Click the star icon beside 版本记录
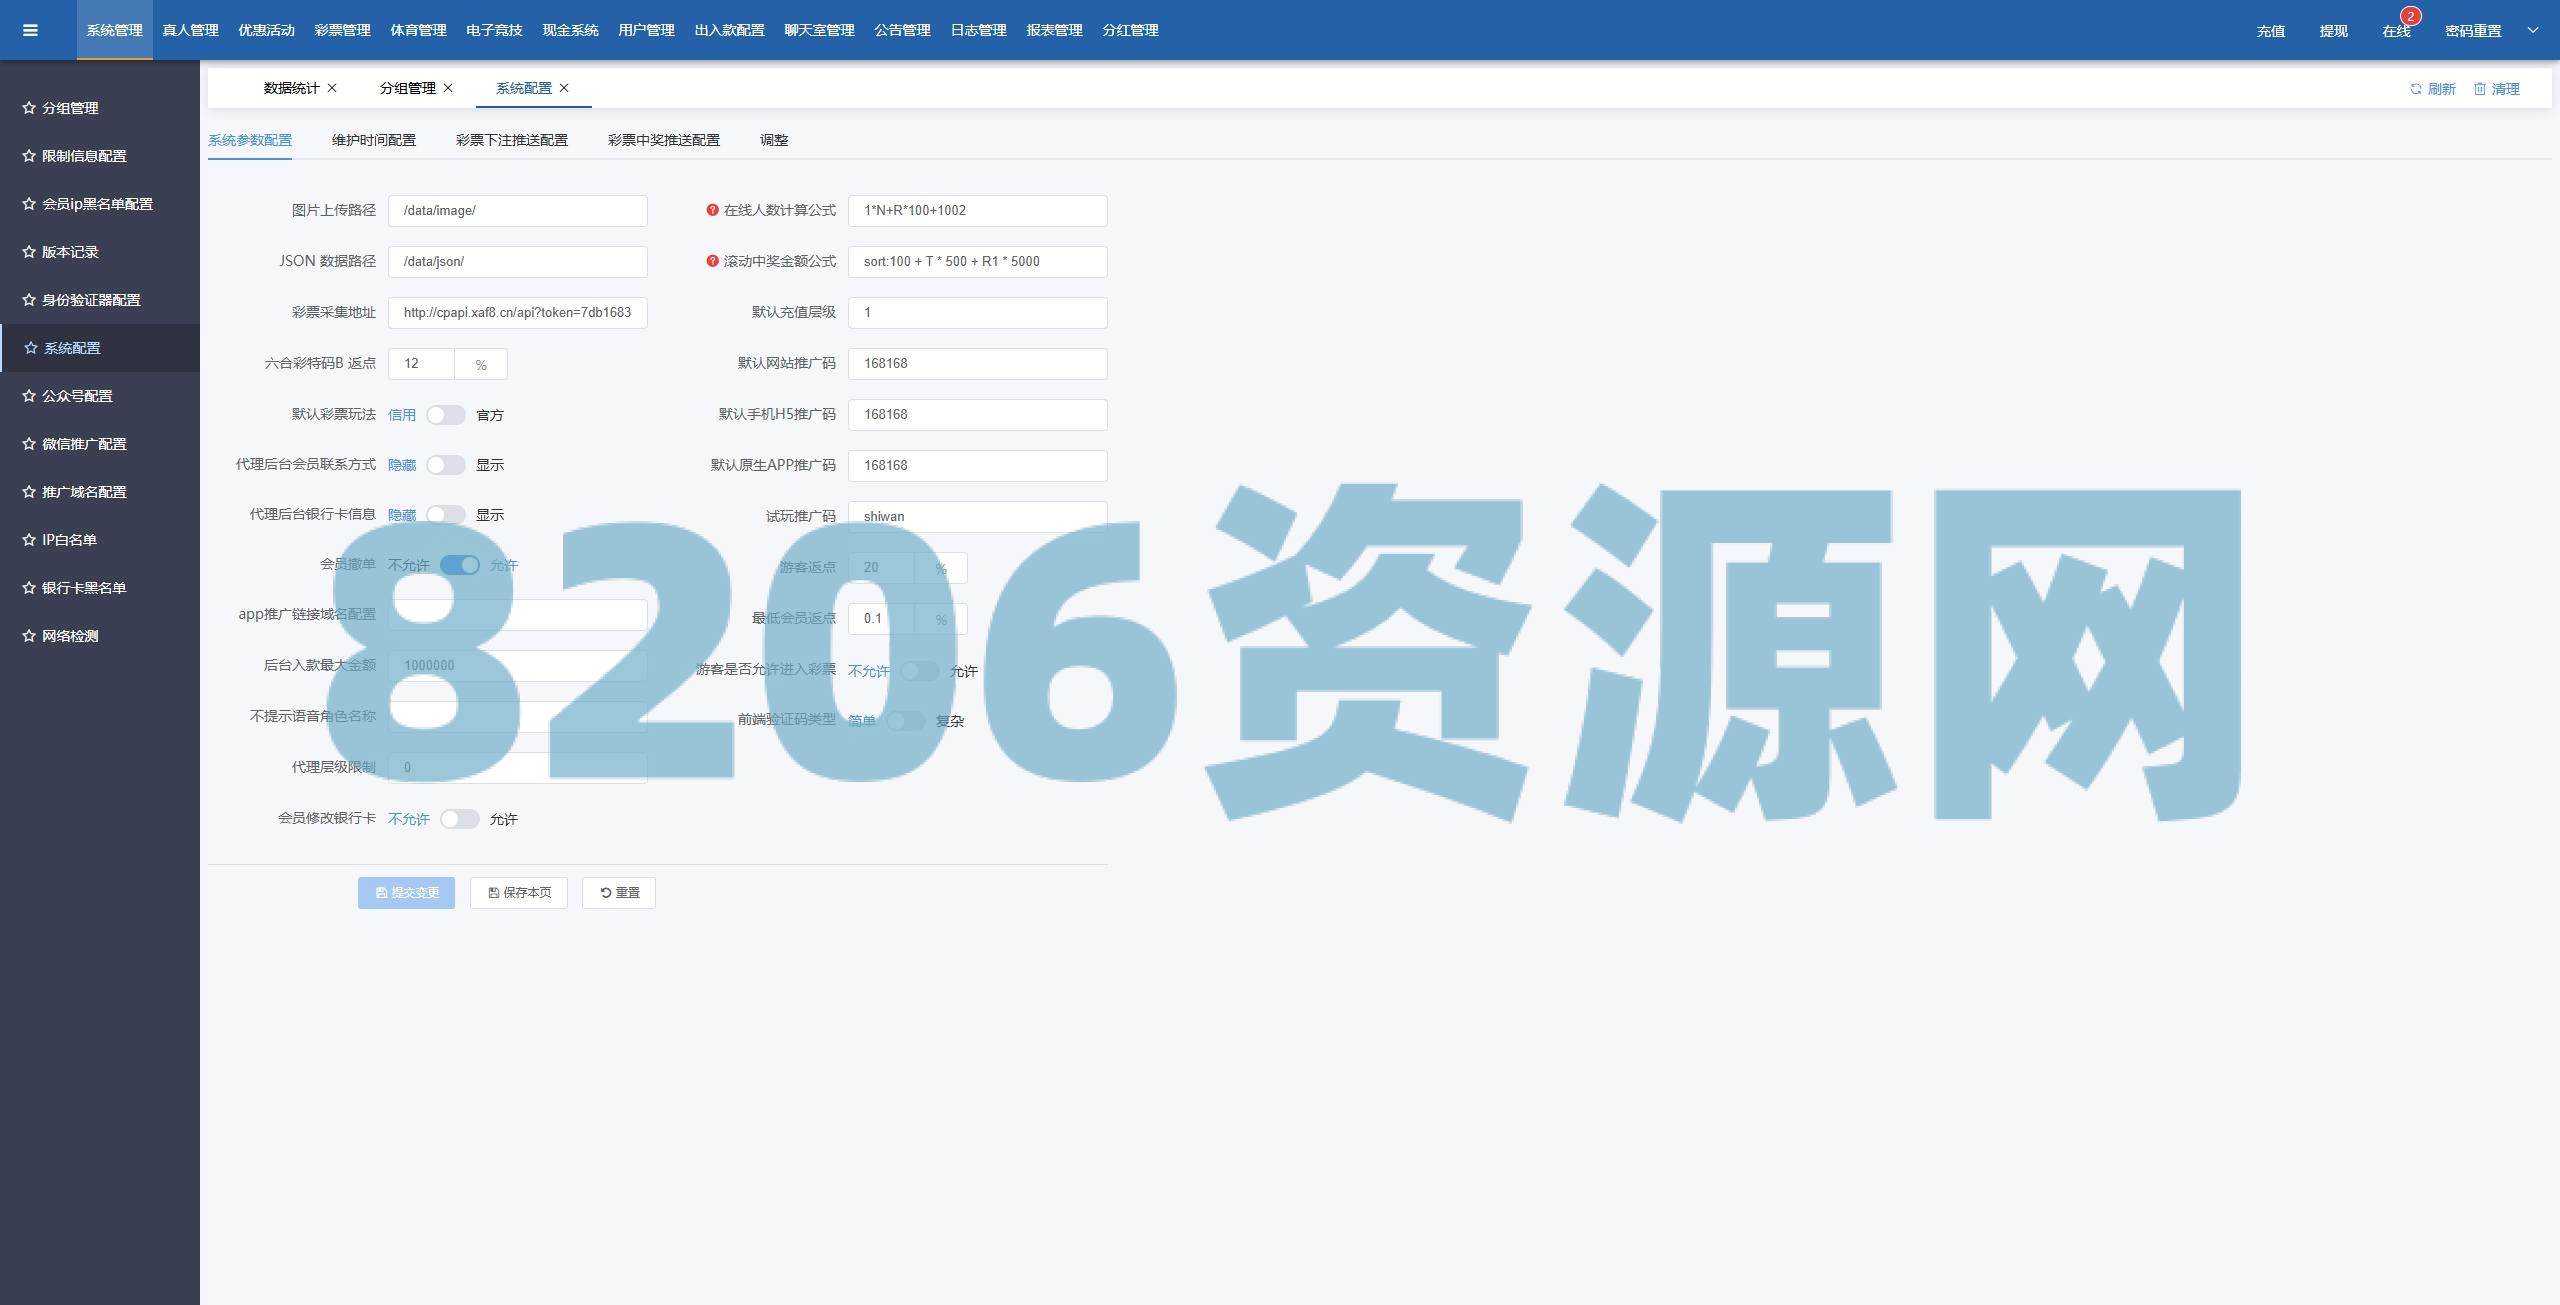This screenshot has height=1305, width=2560. click(x=29, y=252)
